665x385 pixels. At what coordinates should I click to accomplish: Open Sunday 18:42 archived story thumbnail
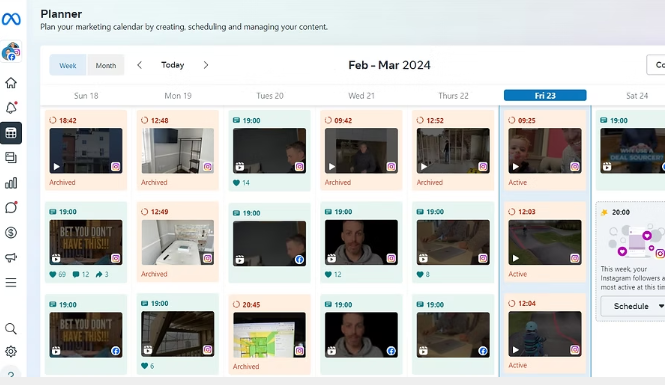[x=86, y=151]
